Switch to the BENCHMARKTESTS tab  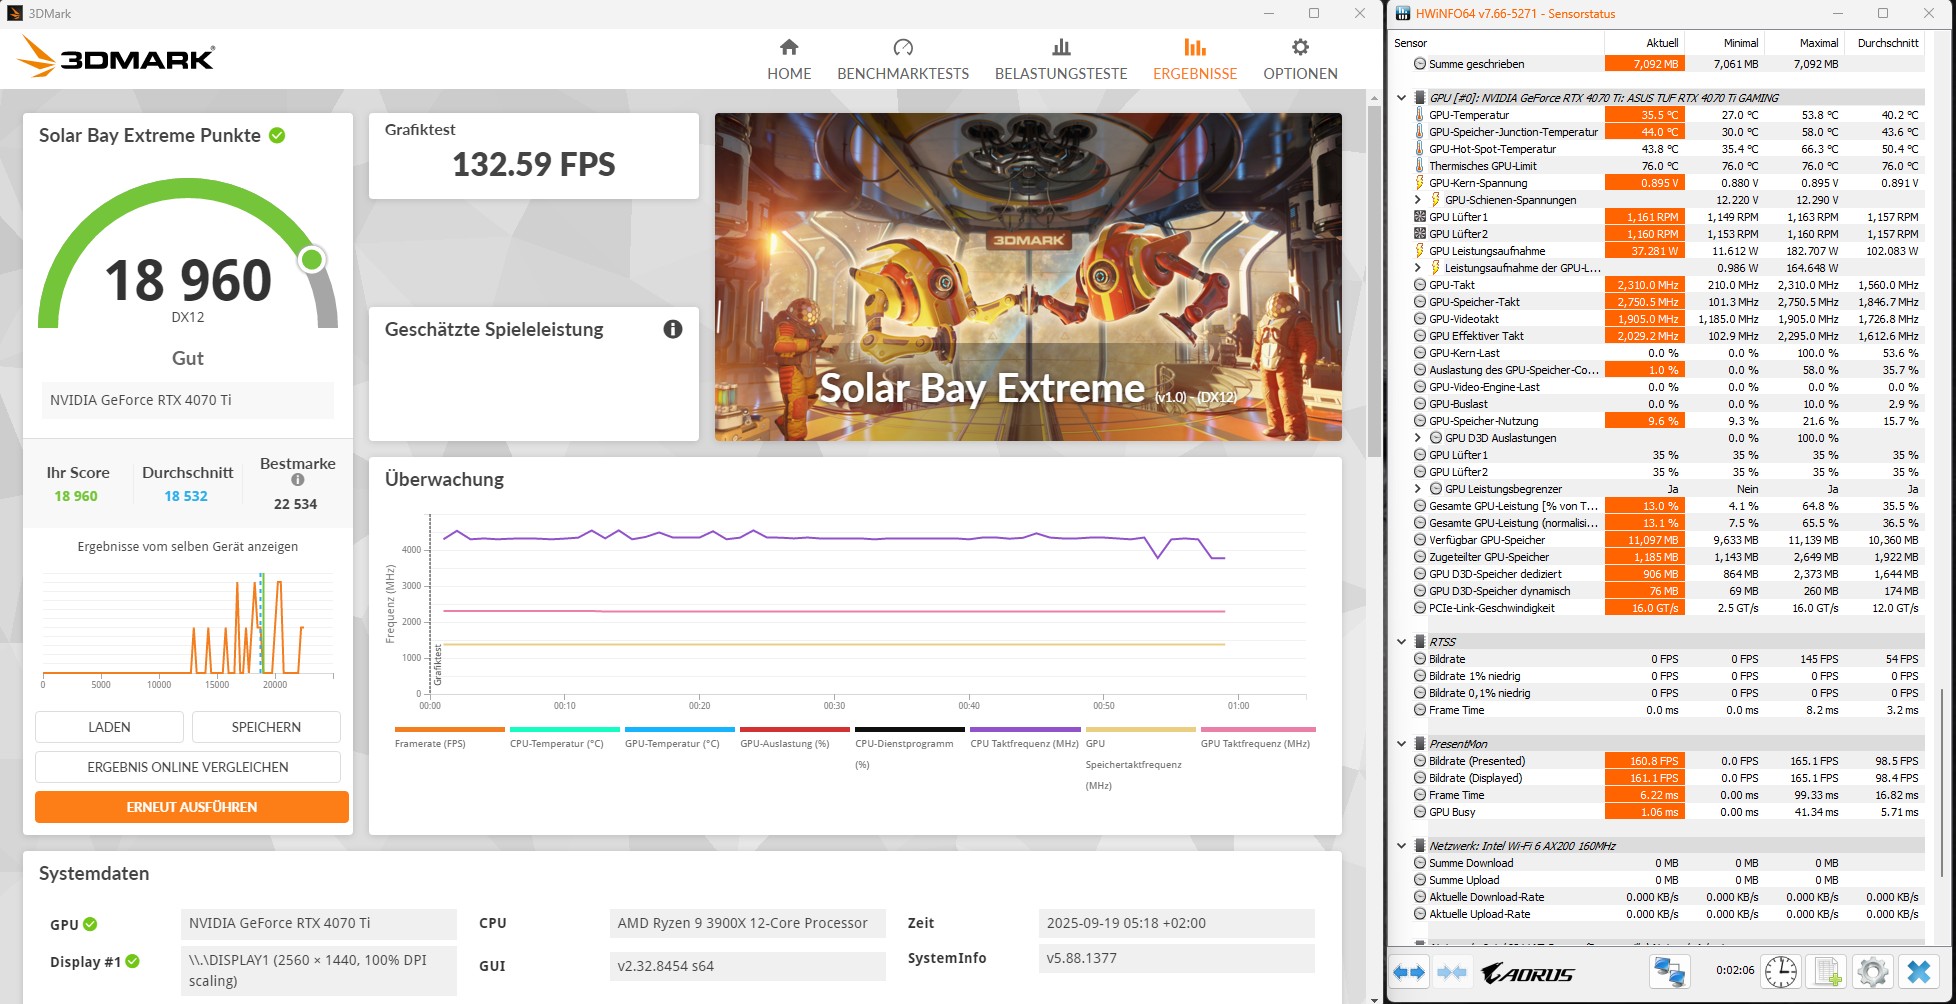click(903, 60)
